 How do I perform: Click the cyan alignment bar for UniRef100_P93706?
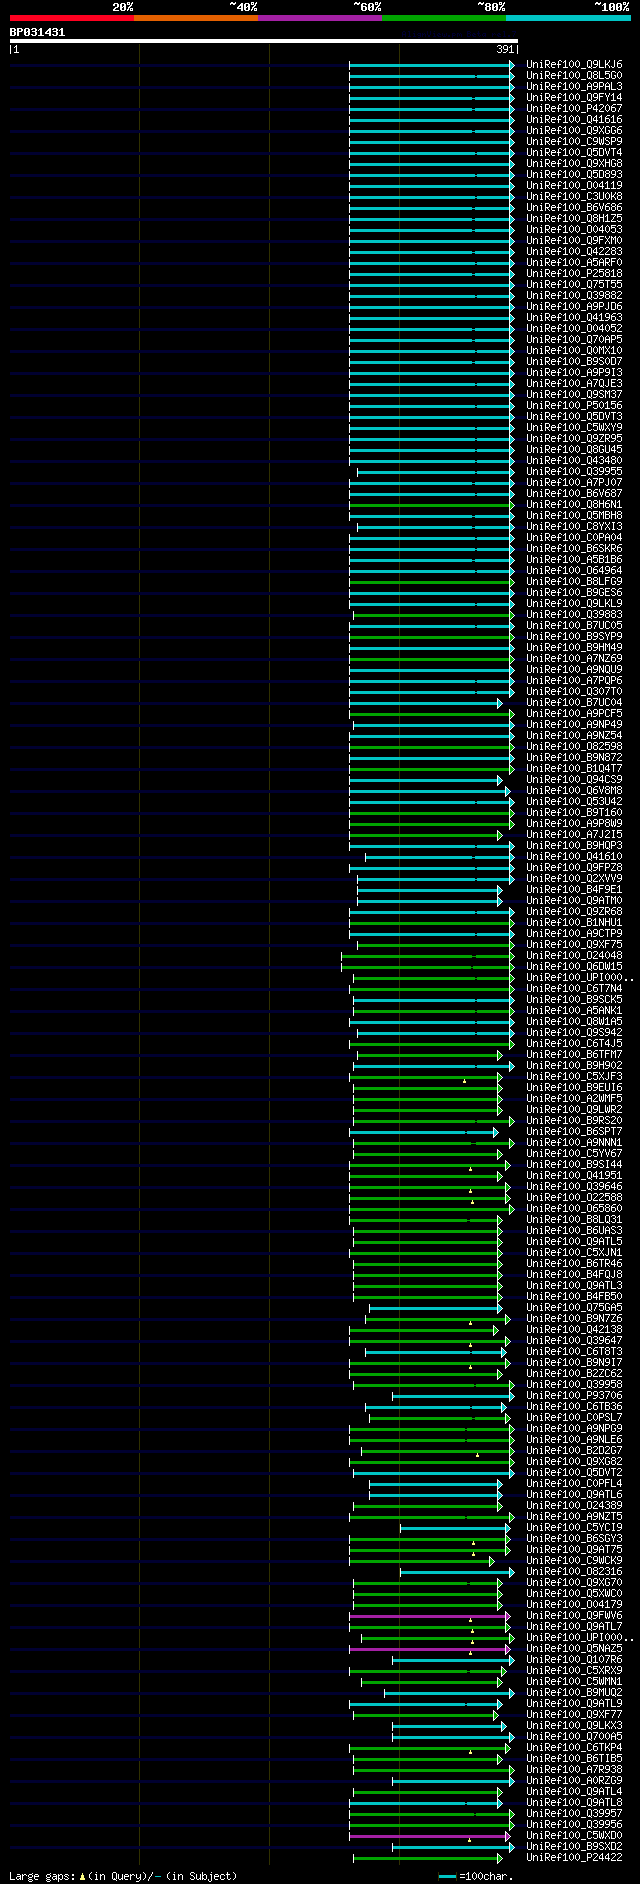tap(454, 1395)
